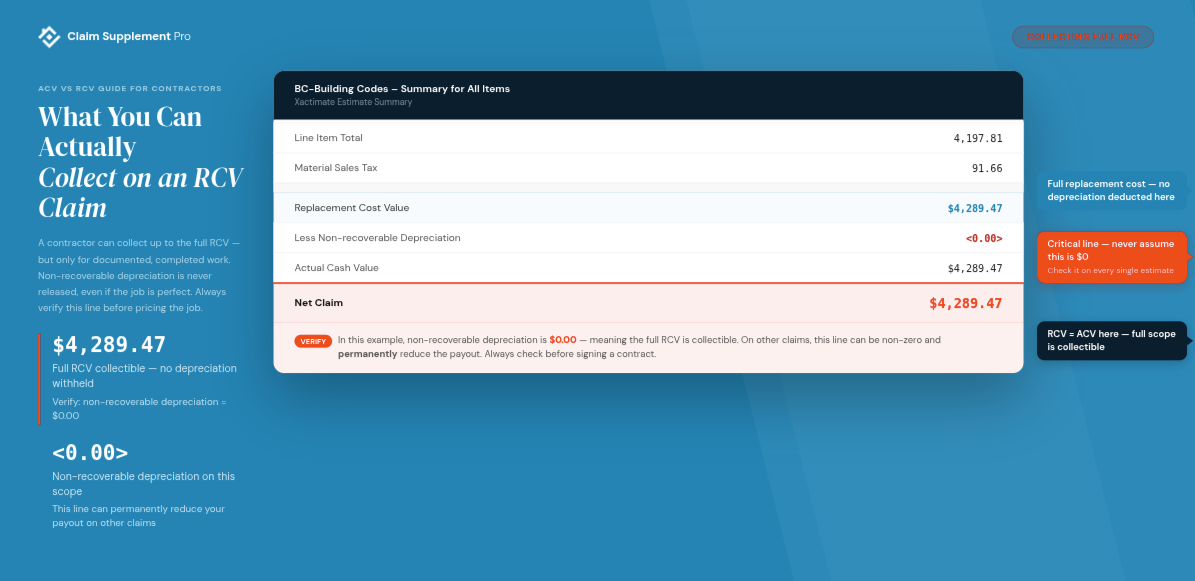The image size is (1195, 581).
Task: Select the Actual Cash Value $4,289.47 amount
Action: 975,268
